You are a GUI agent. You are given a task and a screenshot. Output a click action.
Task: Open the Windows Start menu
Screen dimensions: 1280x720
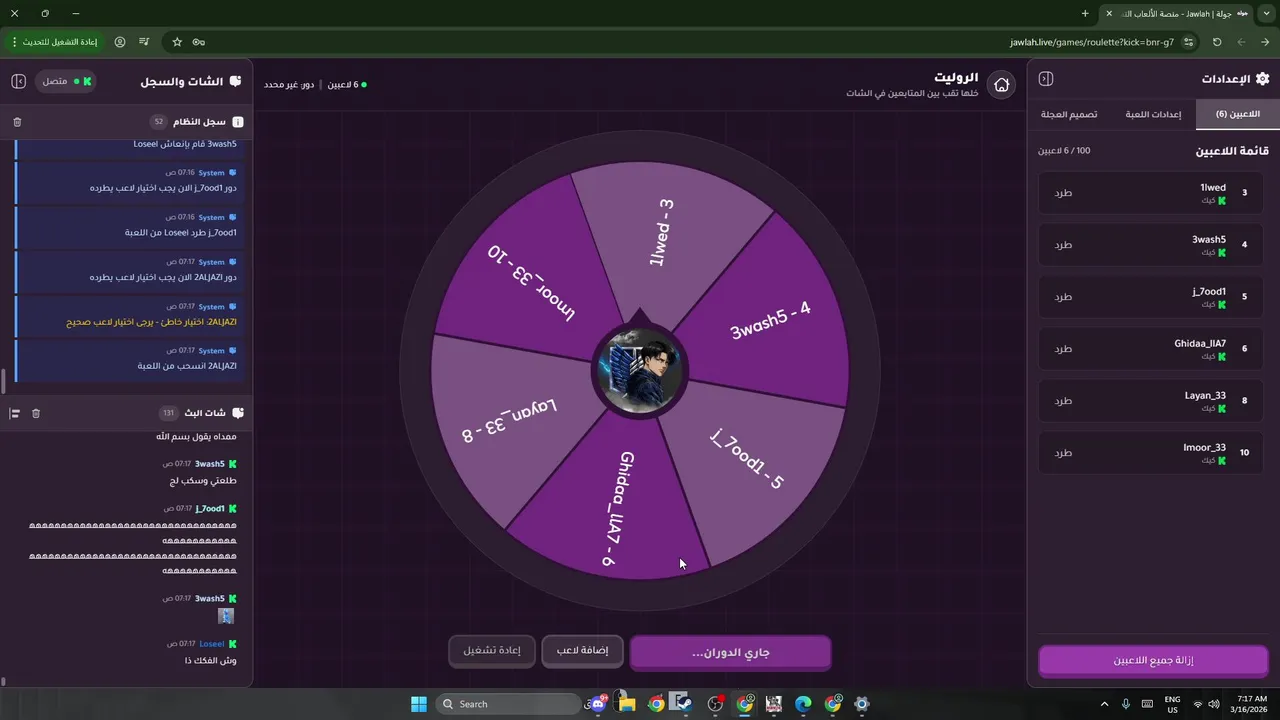[419, 704]
